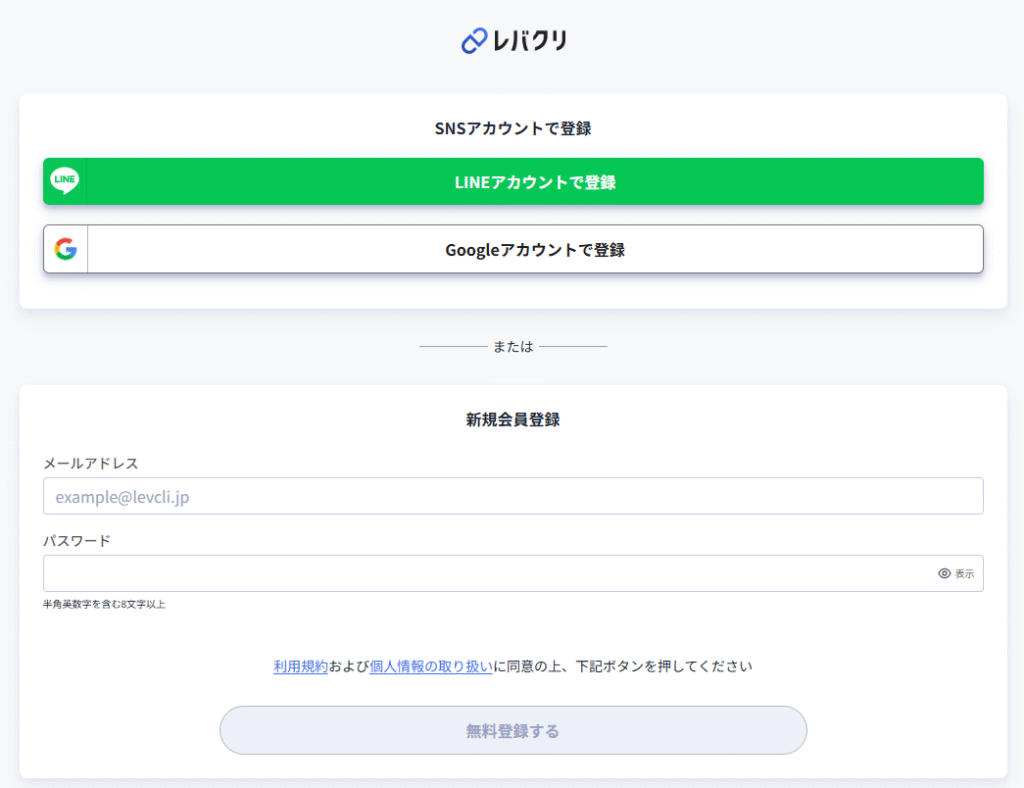Toggle password visibility with the 表示 eye icon
This screenshot has height=788, width=1024.
[x=956, y=573]
